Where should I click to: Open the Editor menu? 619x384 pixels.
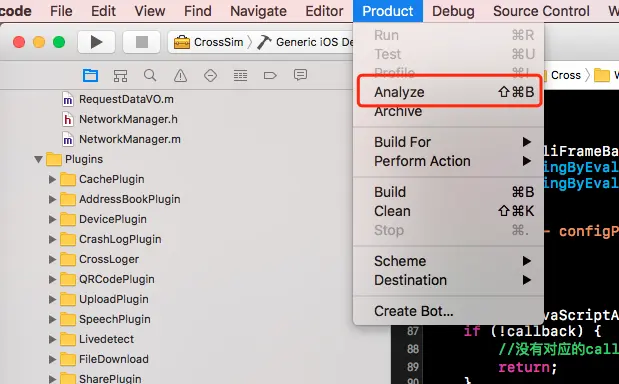click(324, 11)
